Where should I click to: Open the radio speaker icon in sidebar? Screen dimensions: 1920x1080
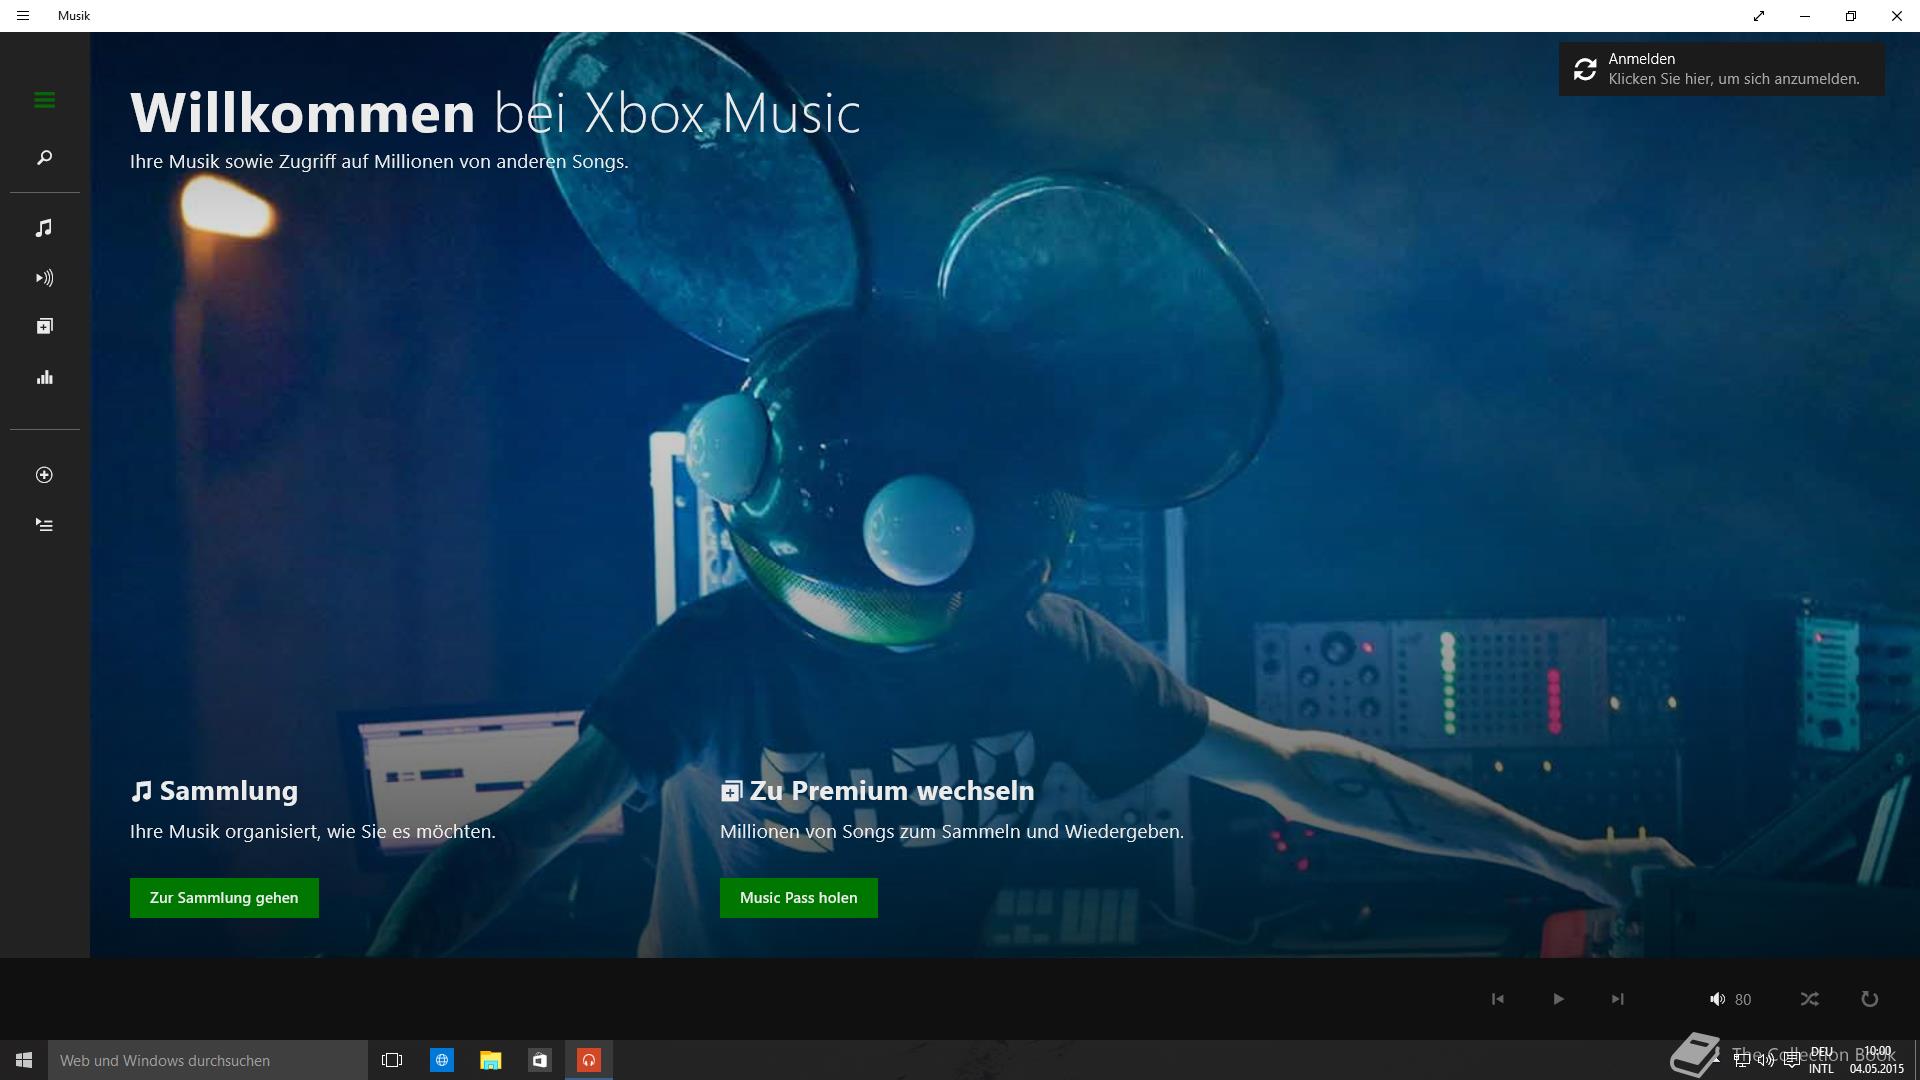click(x=44, y=278)
